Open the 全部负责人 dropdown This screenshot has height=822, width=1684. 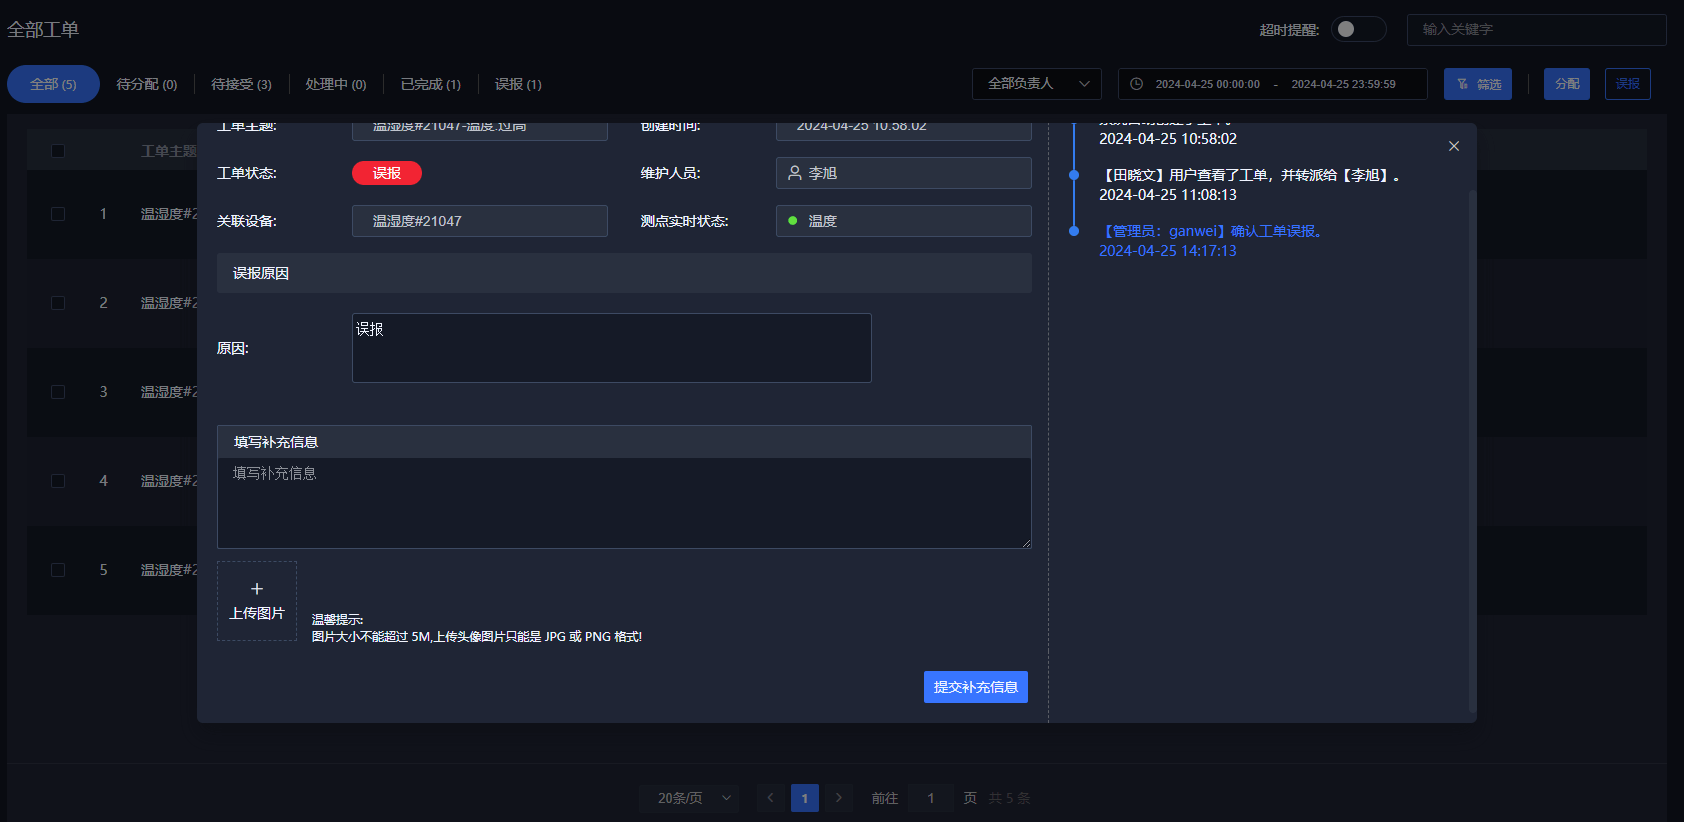(1036, 84)
